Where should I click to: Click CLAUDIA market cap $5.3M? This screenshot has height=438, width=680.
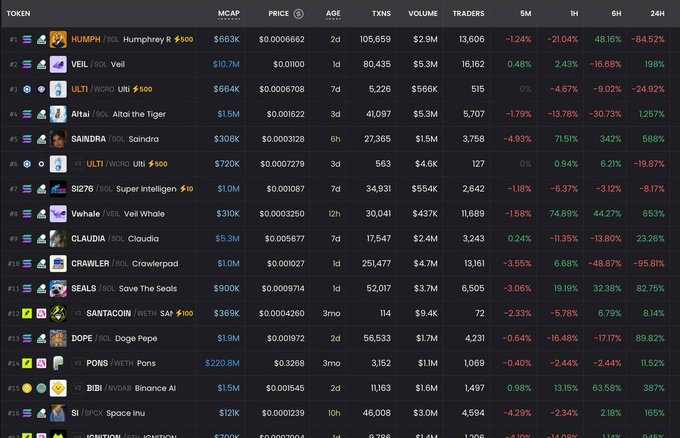click(227, 239)
